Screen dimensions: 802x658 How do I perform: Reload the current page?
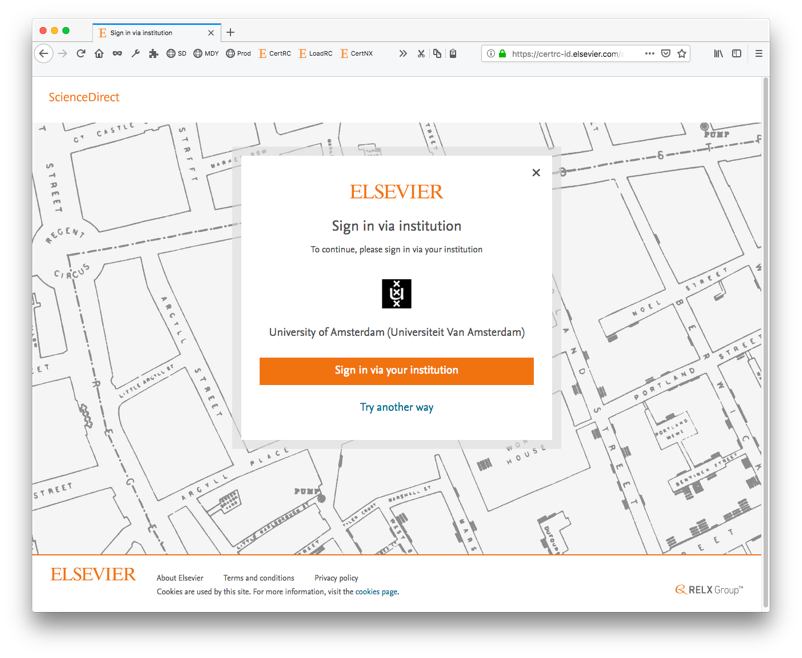(81, 53)
